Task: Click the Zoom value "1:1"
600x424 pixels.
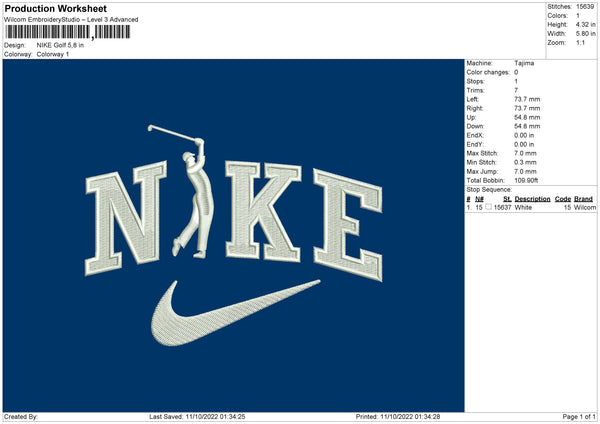Action: pyautogui.click(x=580, y=42)
